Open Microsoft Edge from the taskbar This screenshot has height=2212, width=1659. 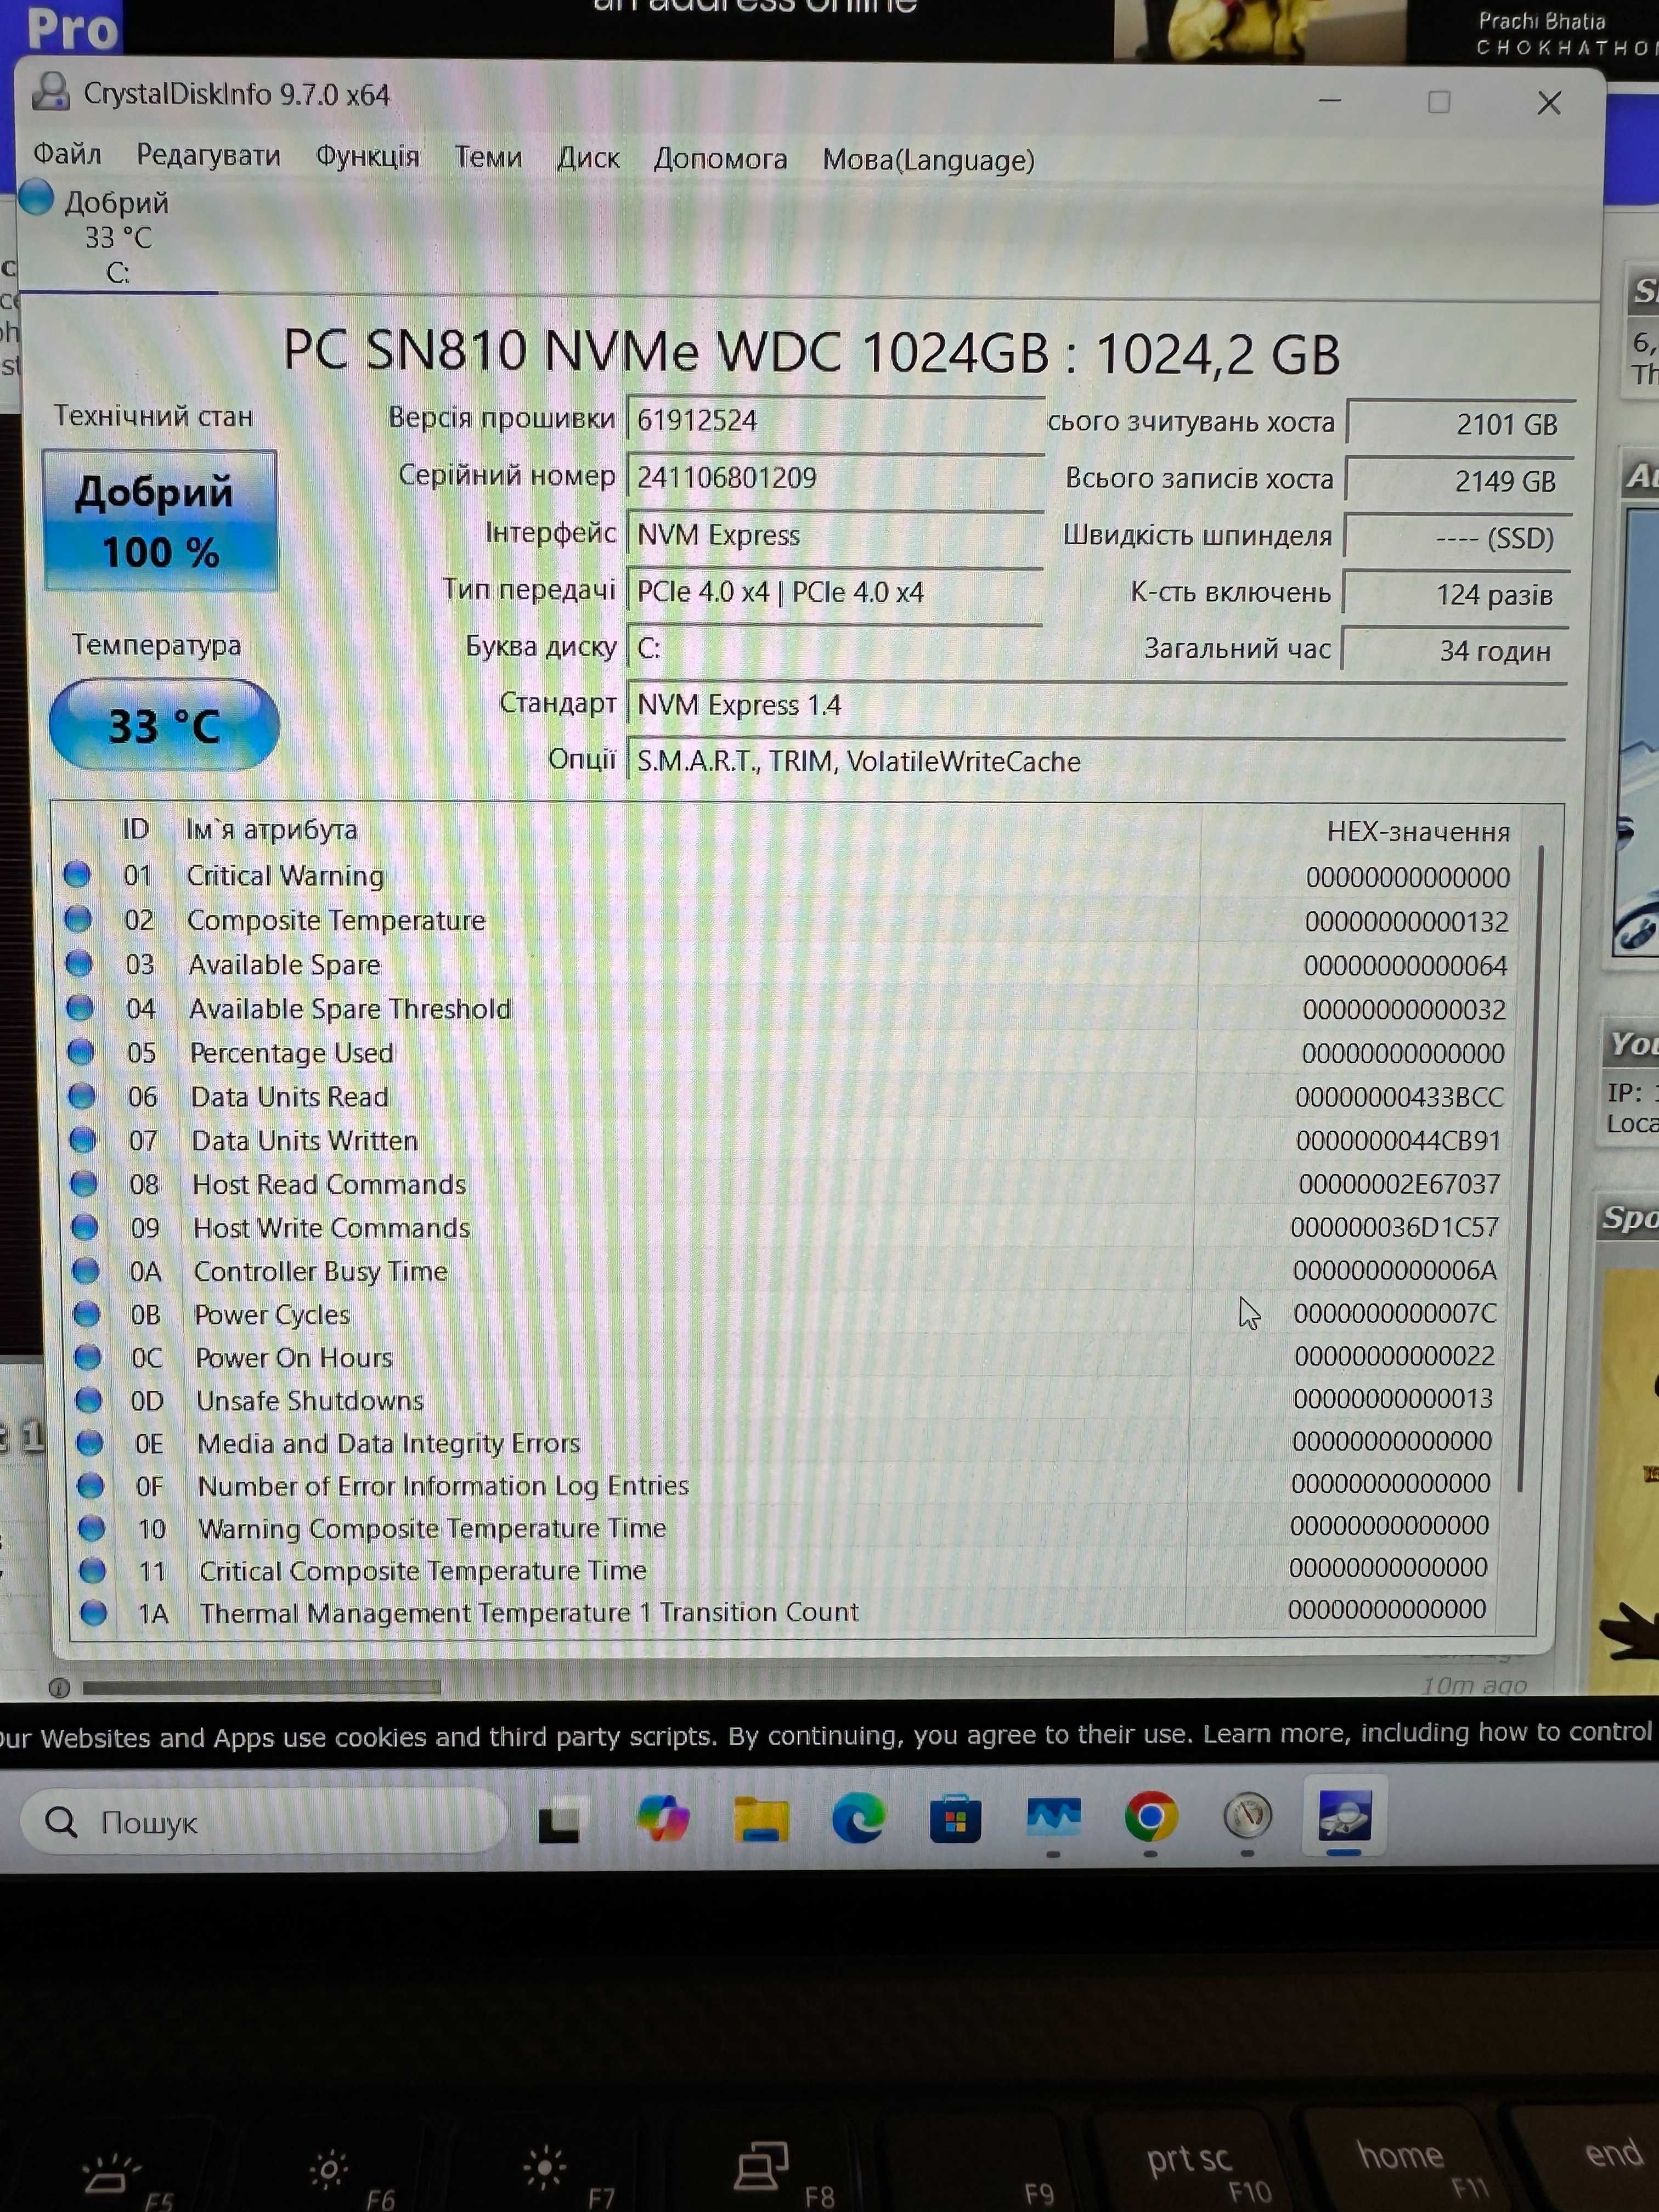tap(858, 1817)
